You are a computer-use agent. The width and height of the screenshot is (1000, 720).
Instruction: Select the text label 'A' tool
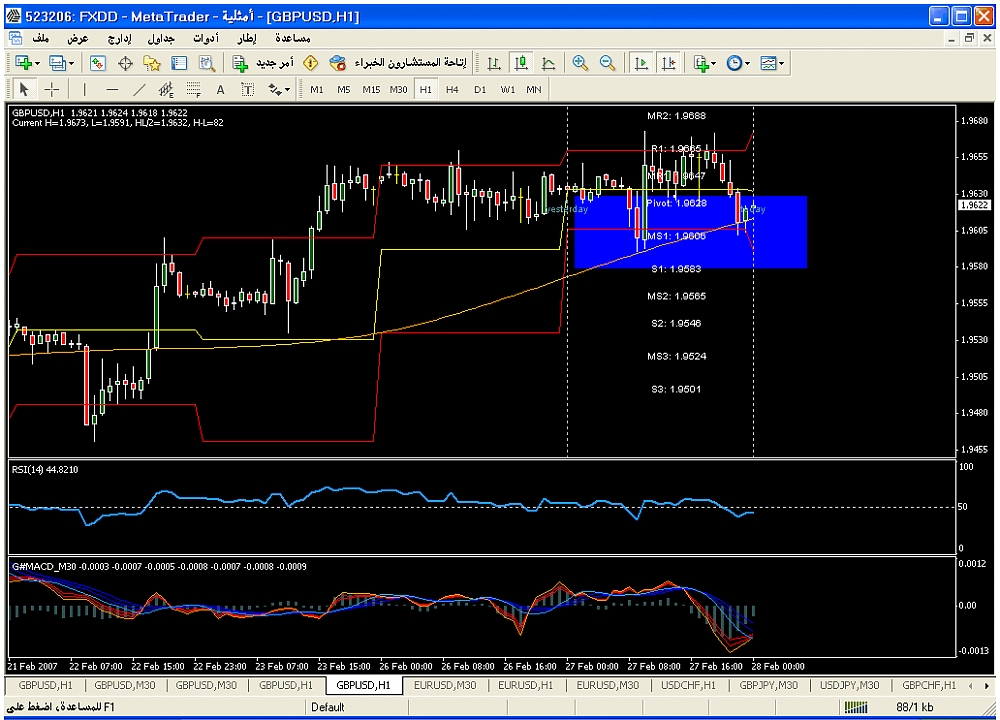221,89
